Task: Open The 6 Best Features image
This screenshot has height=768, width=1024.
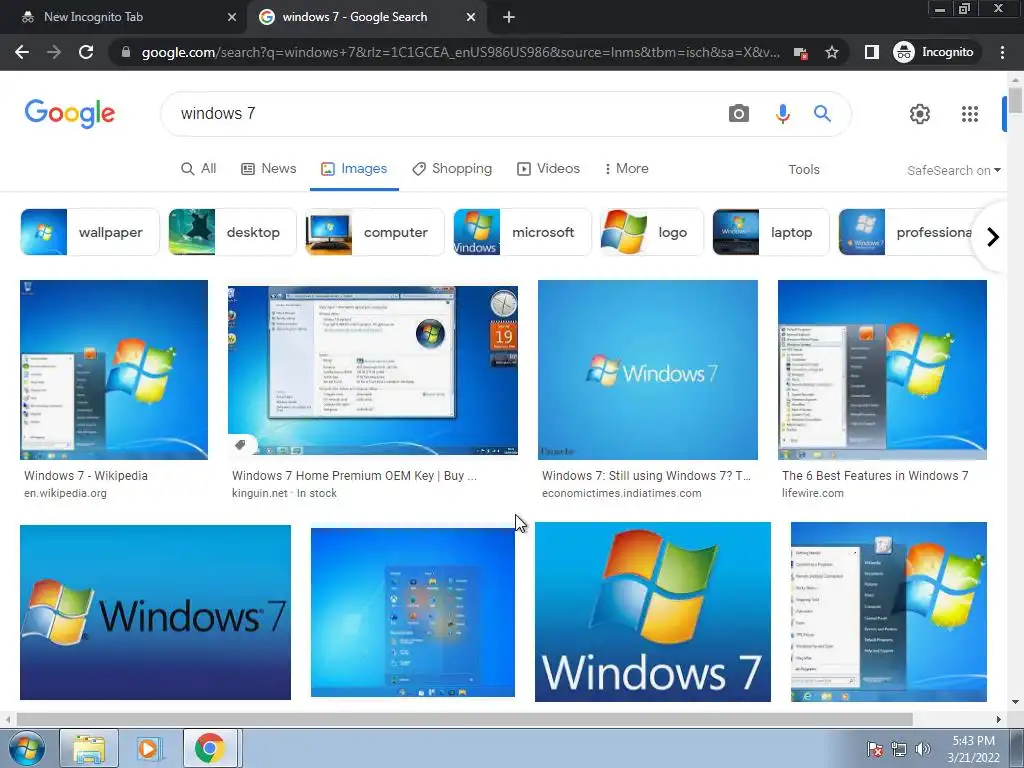Action: point(882,370)
